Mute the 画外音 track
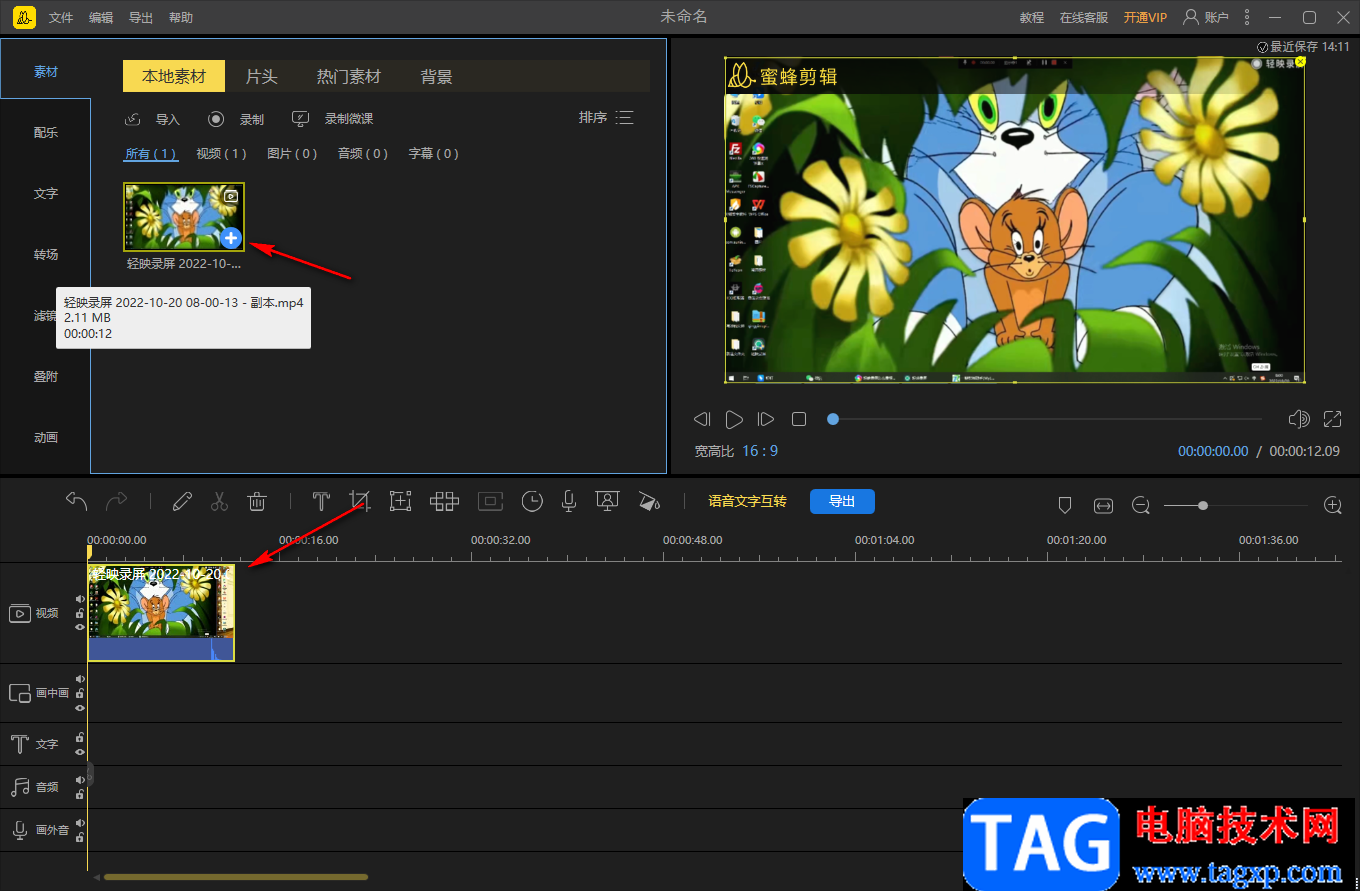The width and height of the screenshot is (1360, 891). (x=80, y=823)
